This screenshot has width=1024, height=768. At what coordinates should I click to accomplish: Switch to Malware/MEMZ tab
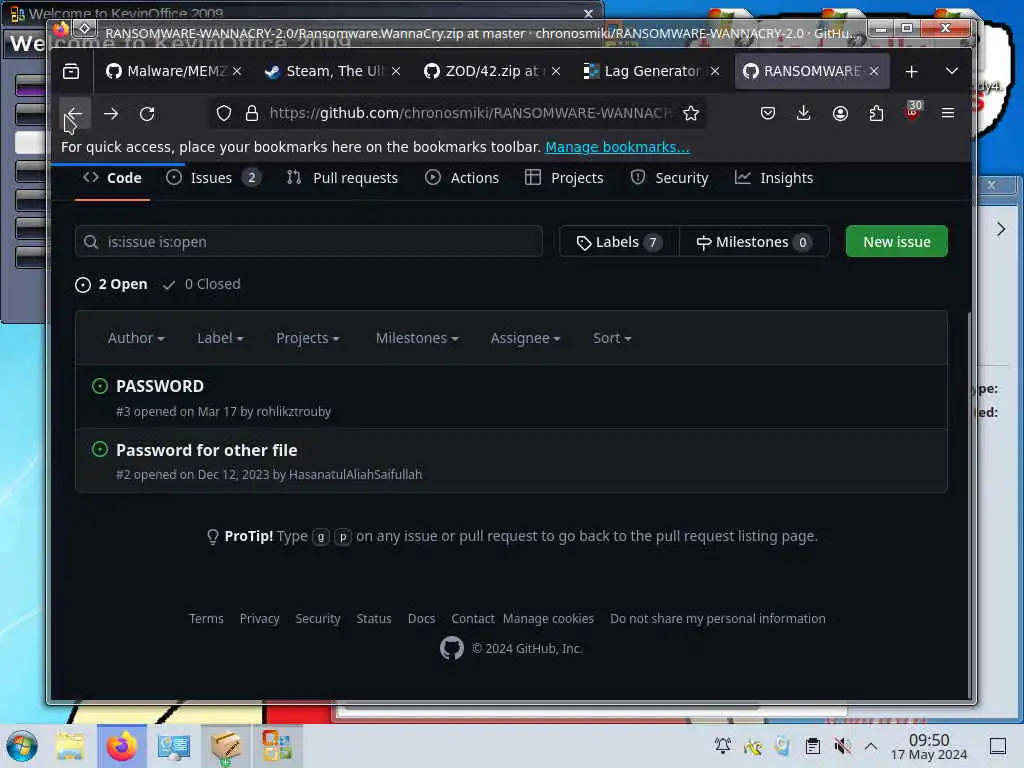tap(166, 71)
